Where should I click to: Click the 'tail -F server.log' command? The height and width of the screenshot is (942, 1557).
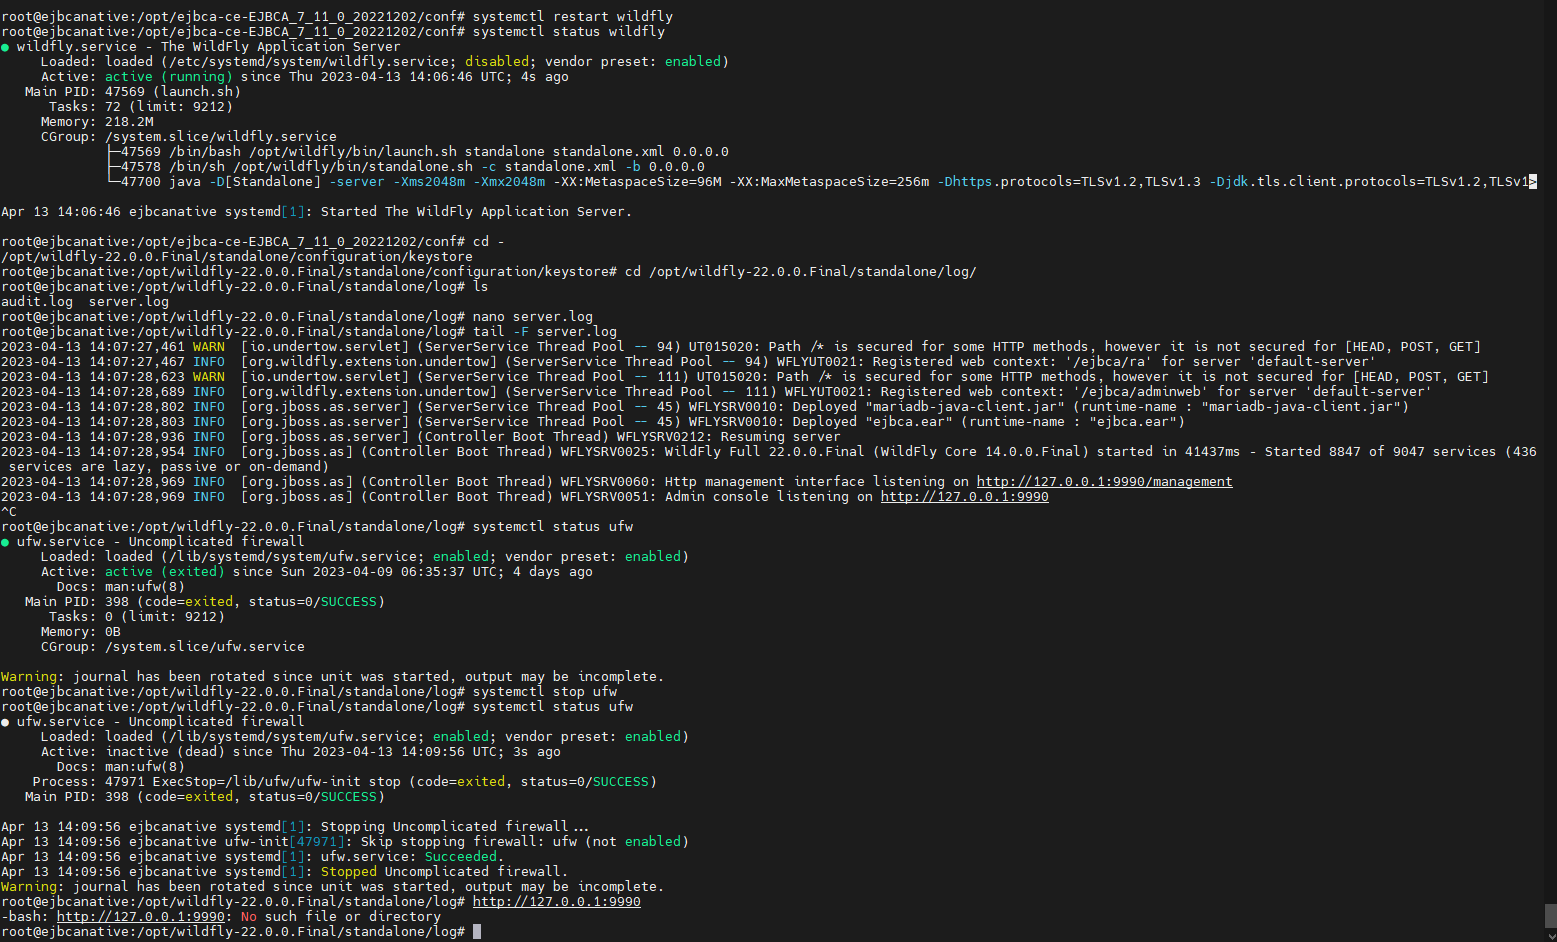pos(544,332)
